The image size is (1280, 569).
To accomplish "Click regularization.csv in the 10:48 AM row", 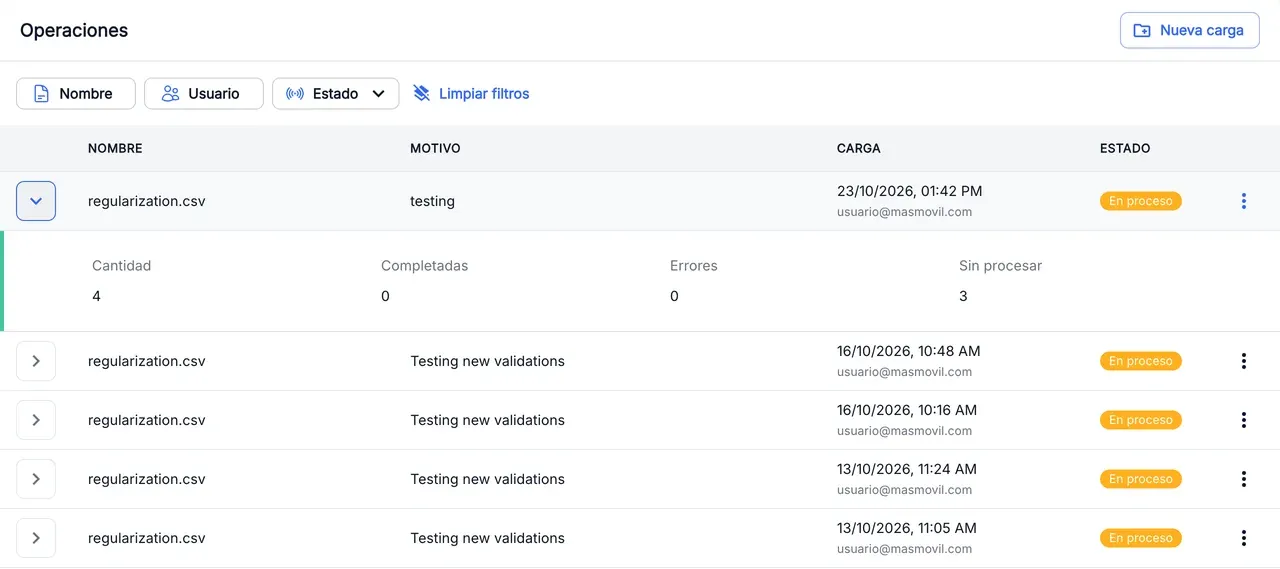I will coord(147,361).
